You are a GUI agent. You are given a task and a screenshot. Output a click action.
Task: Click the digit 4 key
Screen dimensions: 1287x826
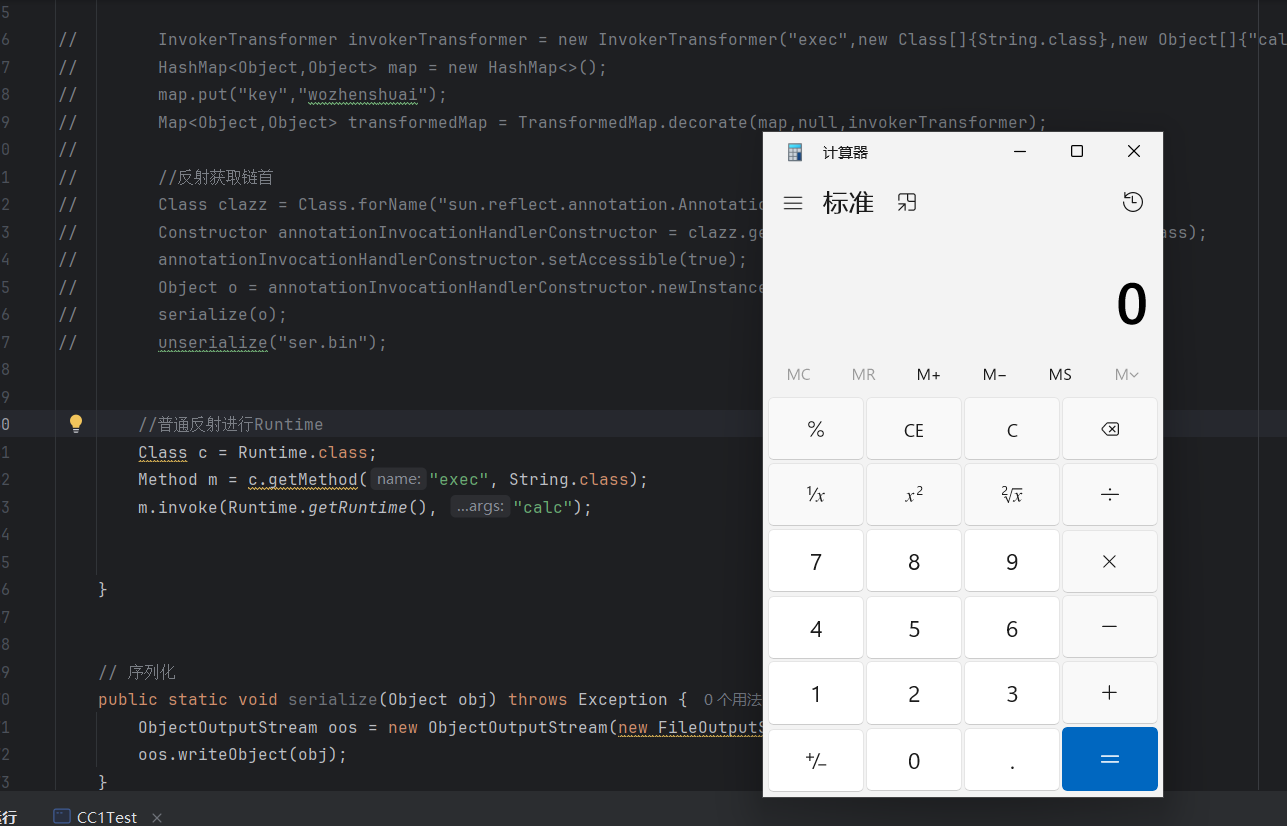click(816, 627)
